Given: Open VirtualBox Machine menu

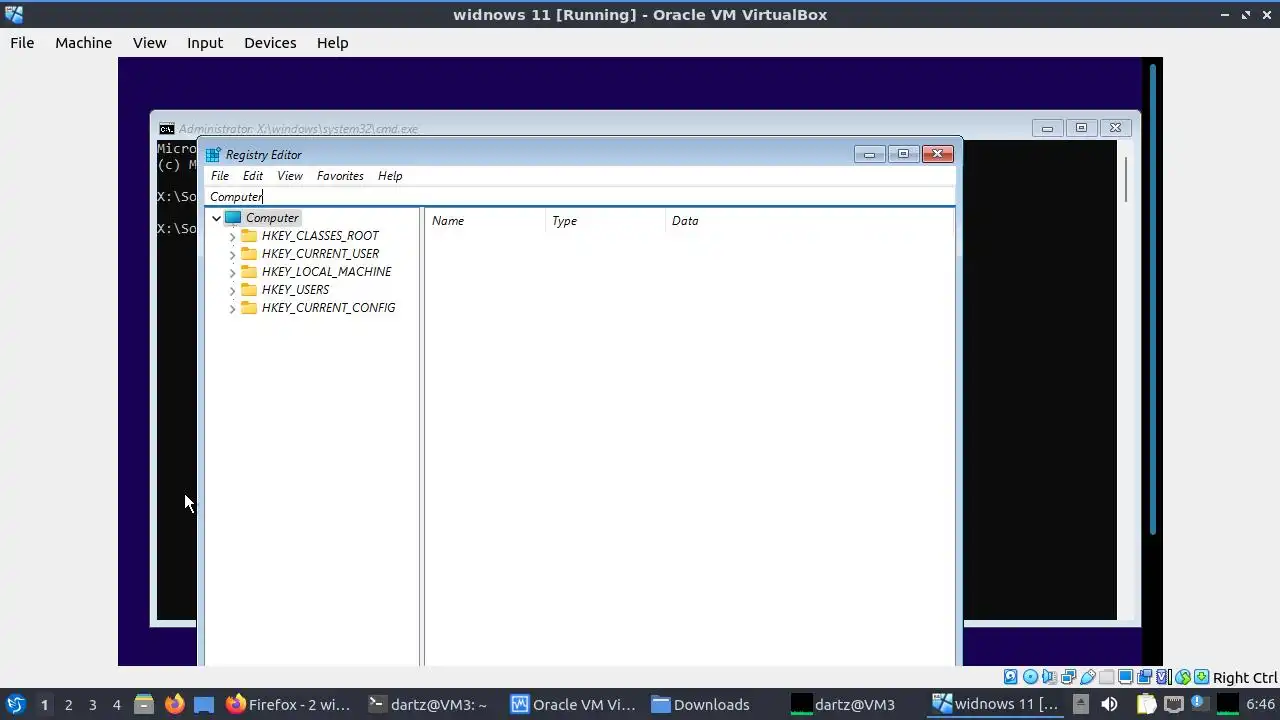Looking at the screenshot, I should point(83,43).
